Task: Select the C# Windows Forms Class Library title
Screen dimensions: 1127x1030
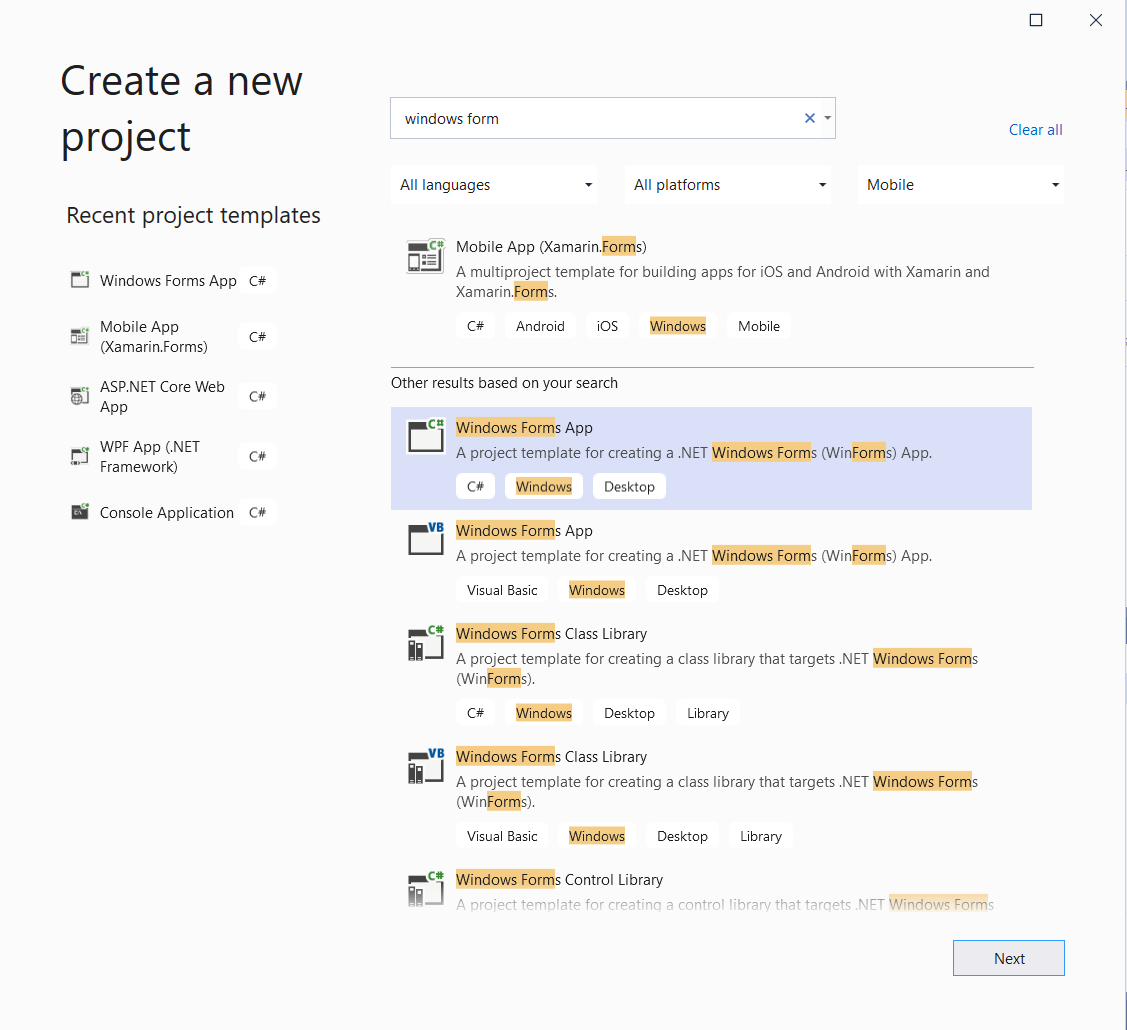Action: click(x=551, y=634)
